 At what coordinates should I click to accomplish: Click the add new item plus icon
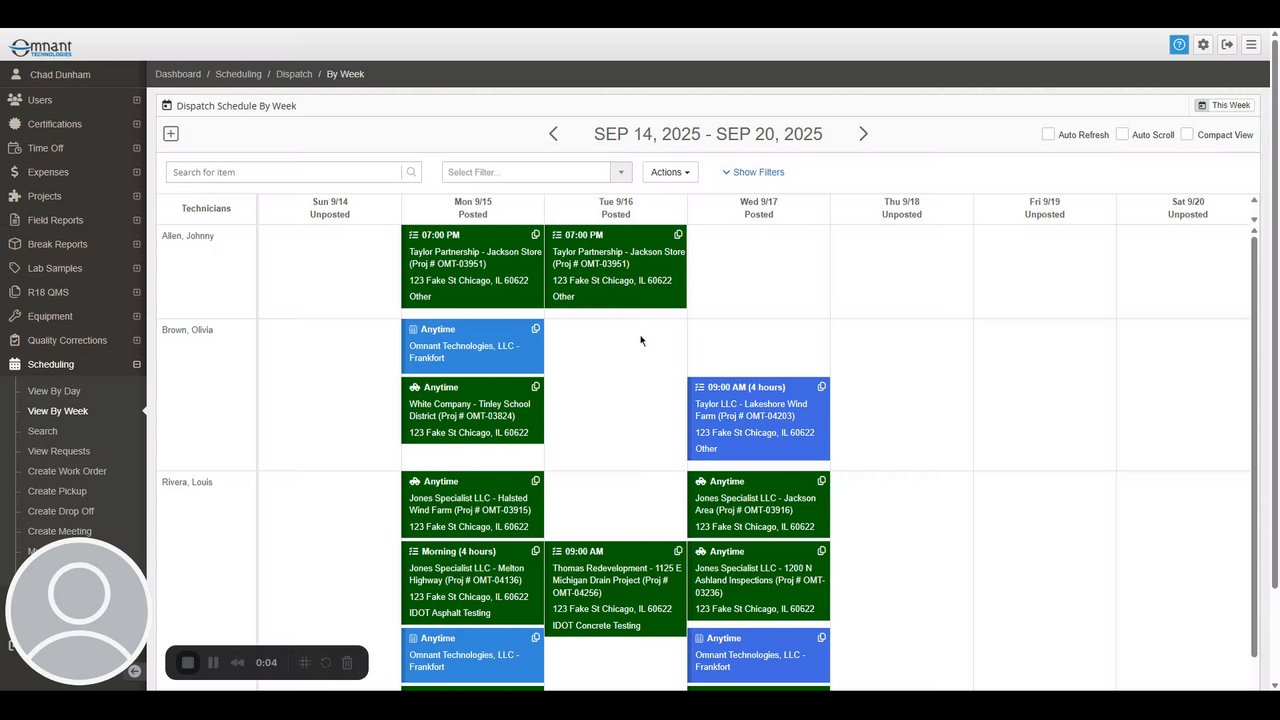tap(171, 134)
